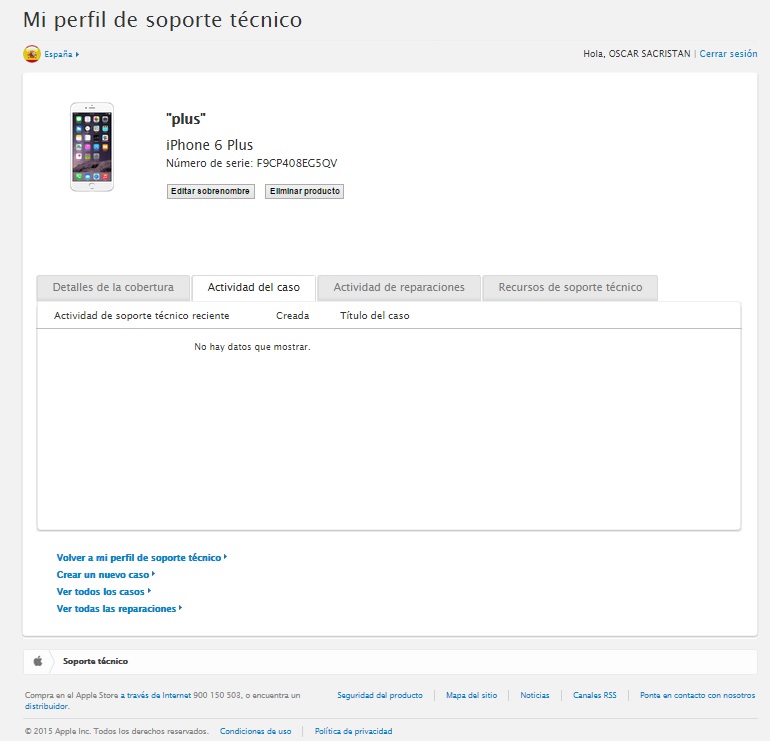This screenshot has width=770, height=741.
Task: Open Mapa del sitio footer link
Action: (471, 695)
